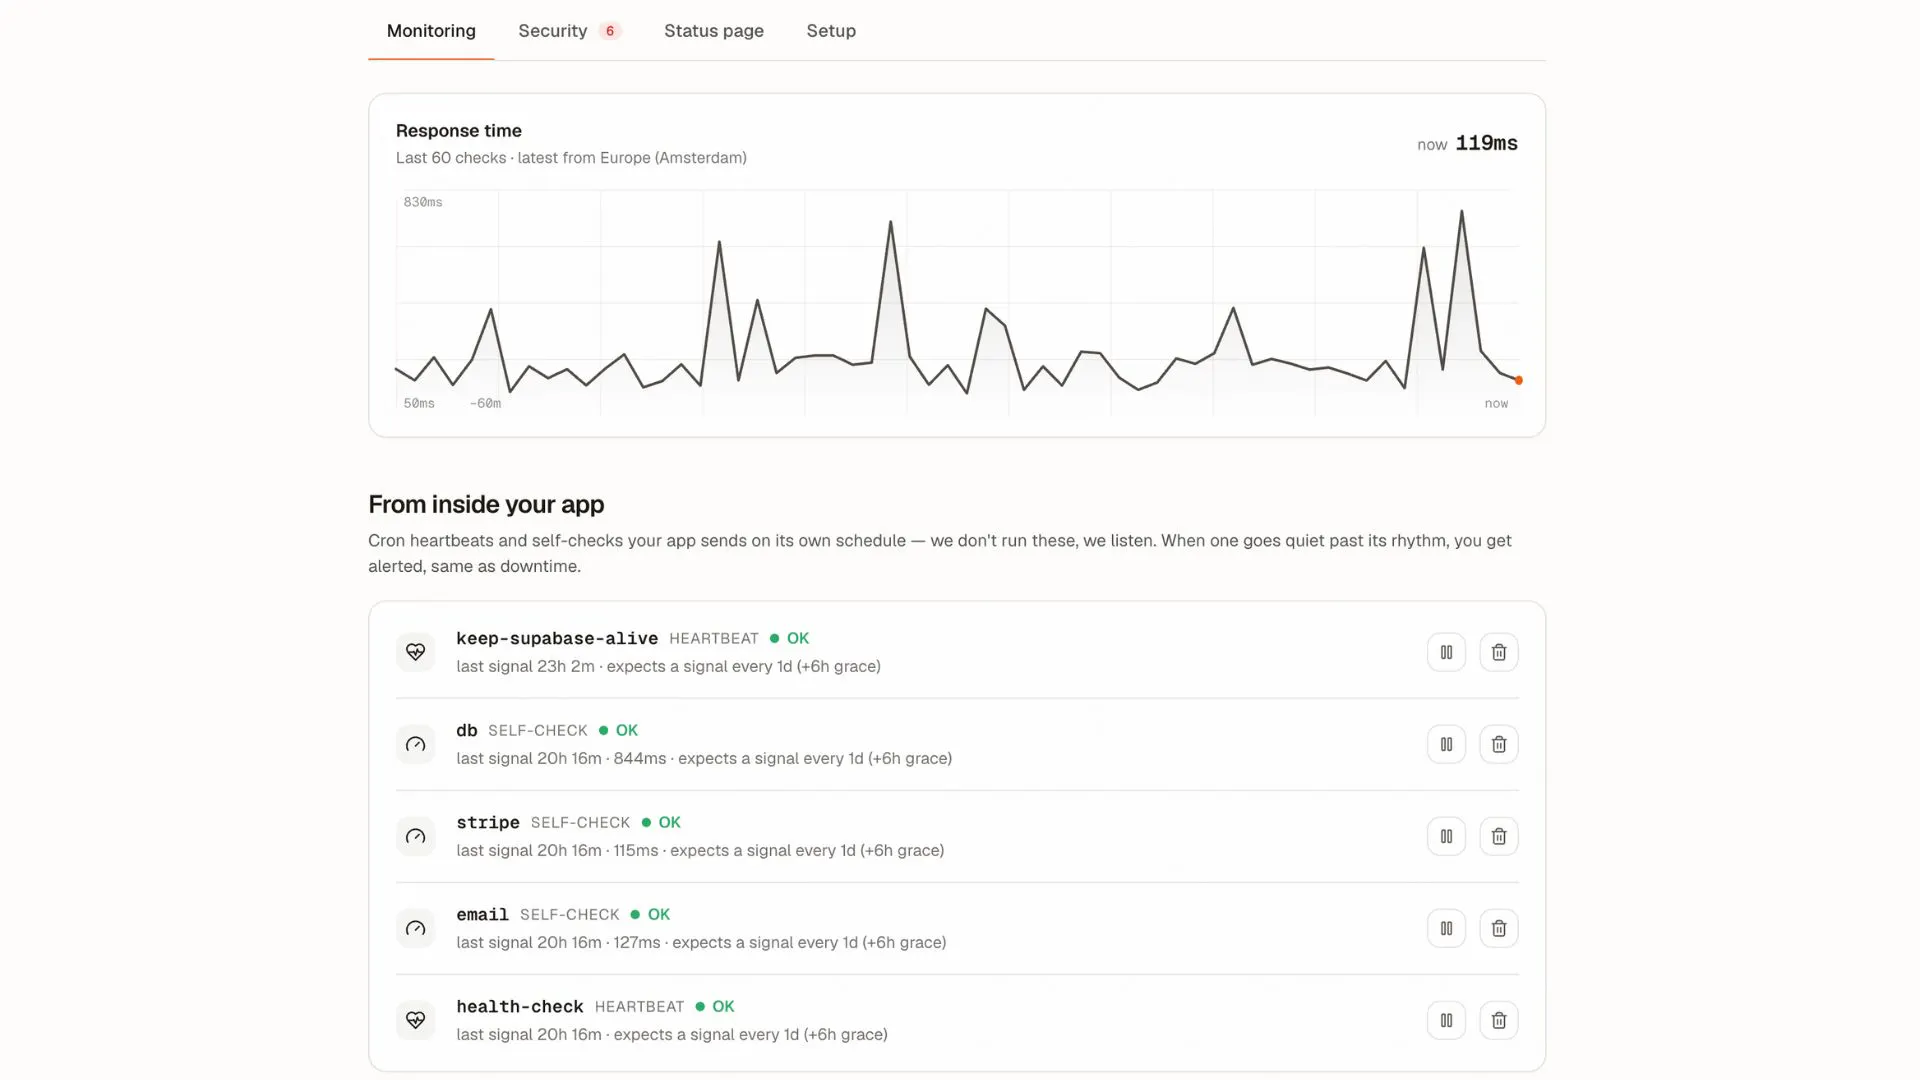Pause the db self-check
The image size is (1920, 1080).
[1446, 744]
